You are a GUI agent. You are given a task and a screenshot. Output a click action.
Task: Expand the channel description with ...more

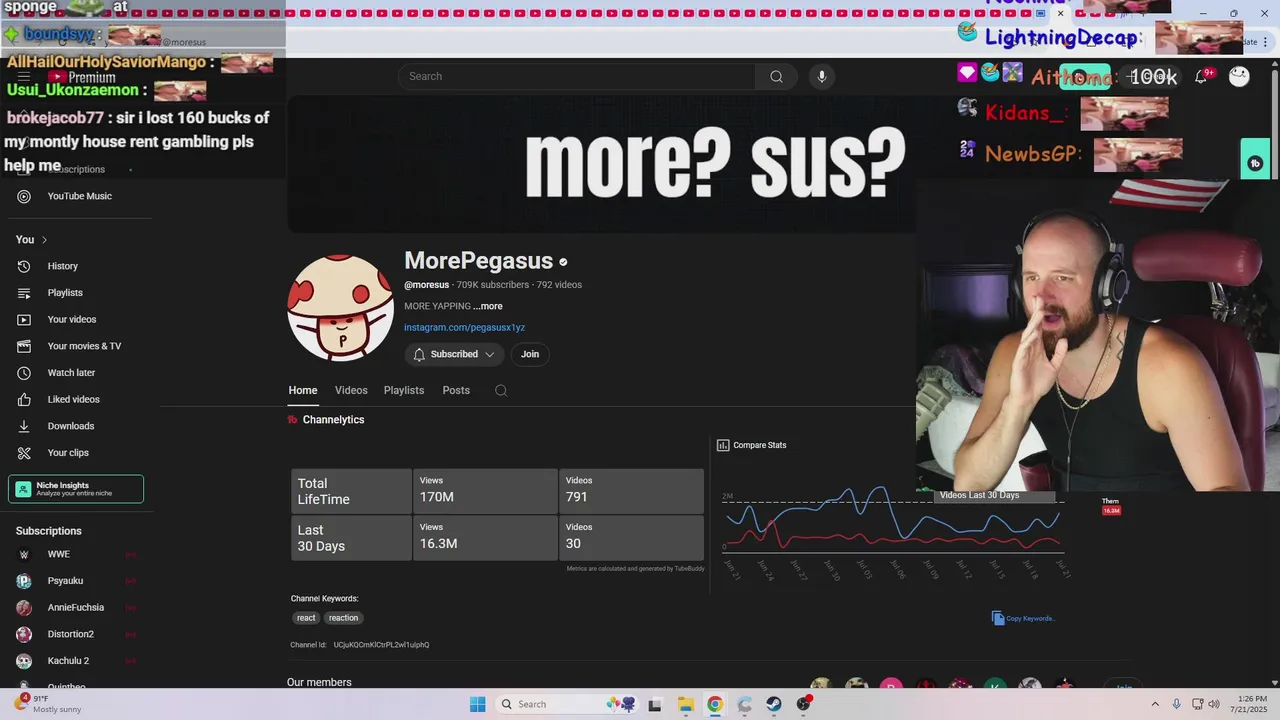point(488,306)
